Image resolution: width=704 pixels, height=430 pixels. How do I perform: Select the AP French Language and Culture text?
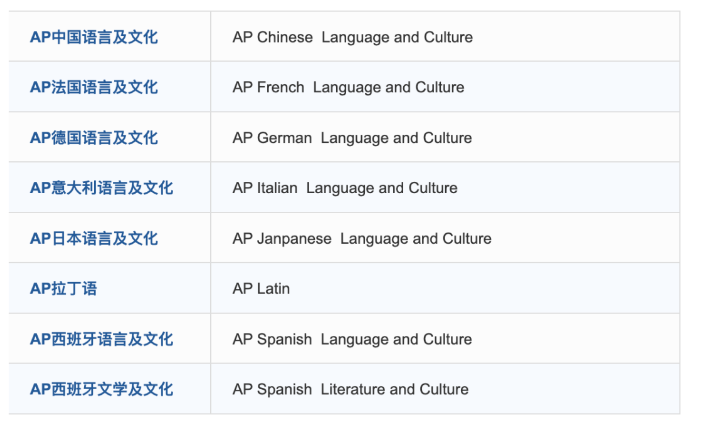point(348,87)
